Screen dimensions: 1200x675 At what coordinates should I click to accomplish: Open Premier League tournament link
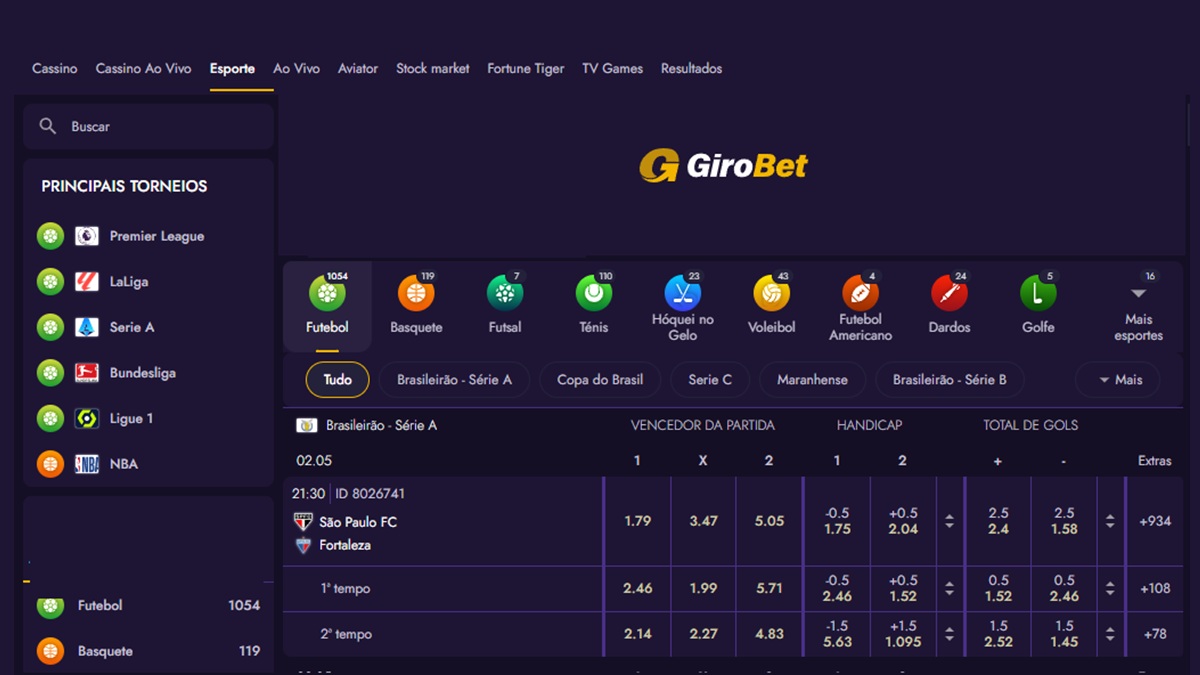point(157,236)
